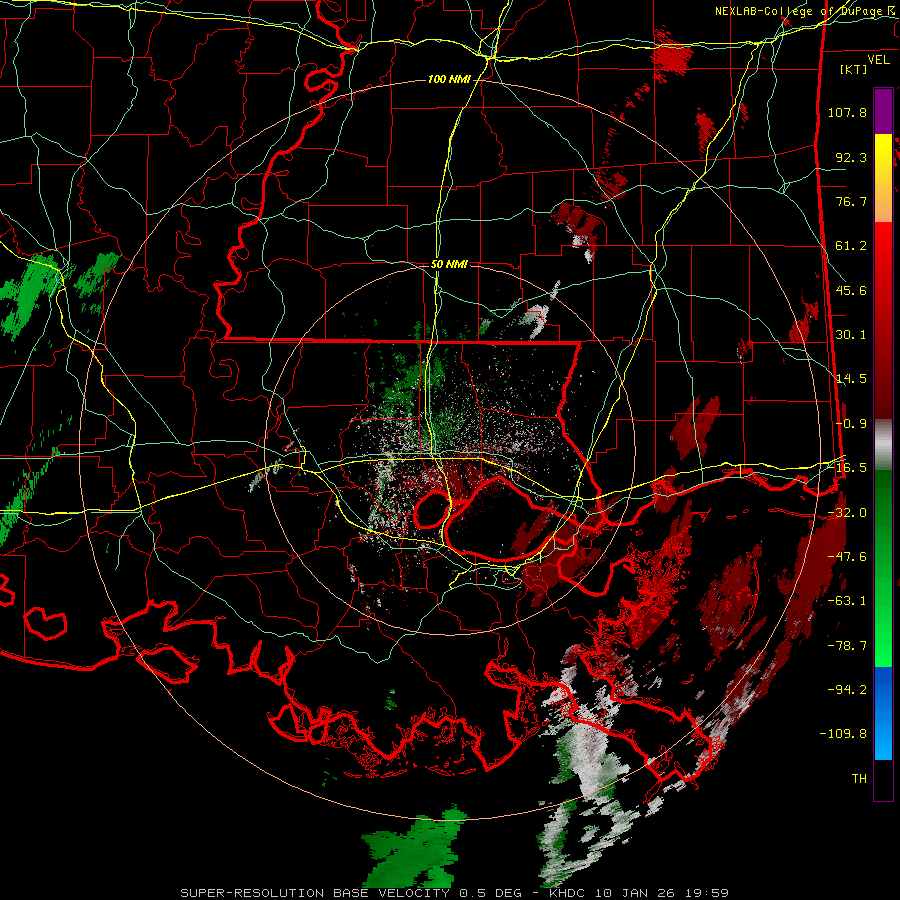Click the -47.6 legend value

point(847,557)
